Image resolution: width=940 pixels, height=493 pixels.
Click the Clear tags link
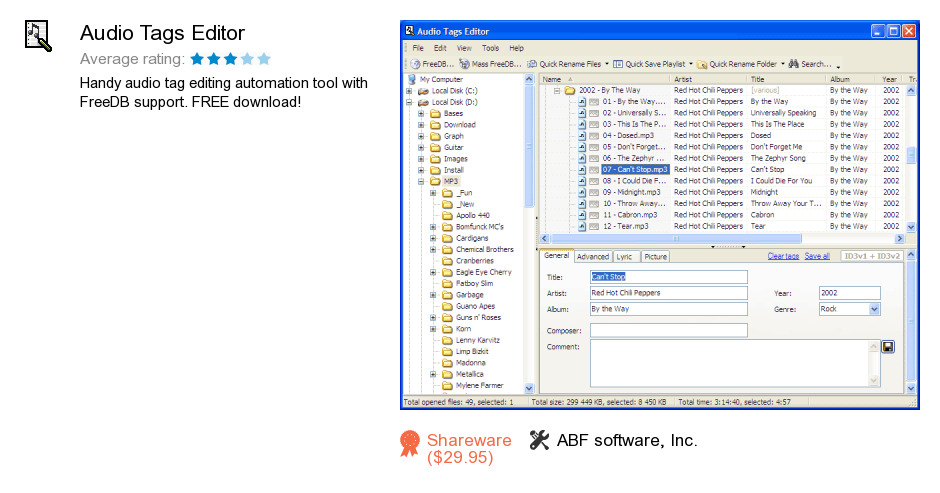click(783, 256)
